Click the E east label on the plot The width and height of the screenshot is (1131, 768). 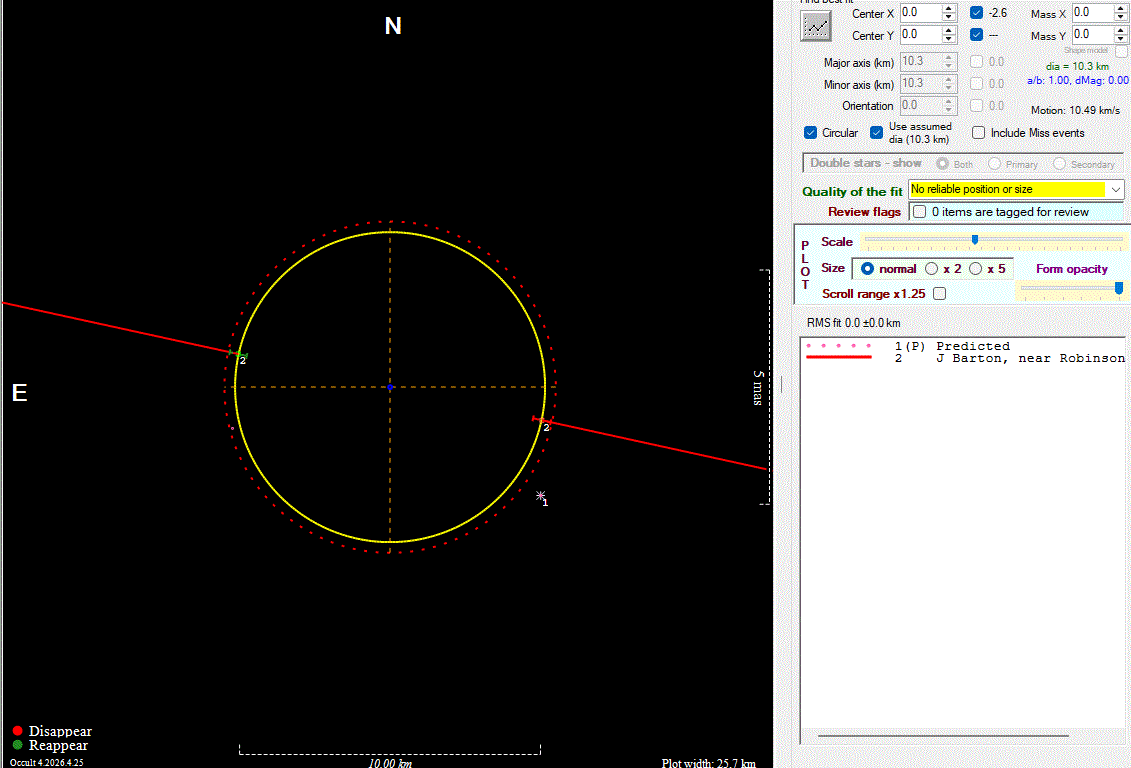[x=19, y=393]
